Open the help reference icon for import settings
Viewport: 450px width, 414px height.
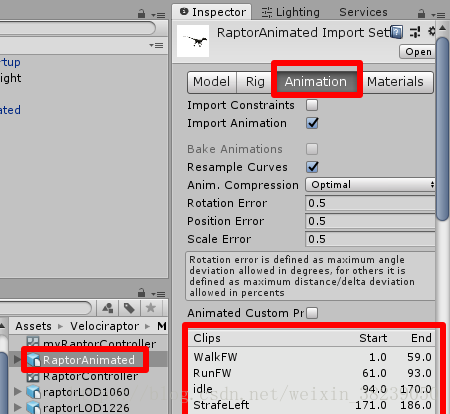[396, 32]
